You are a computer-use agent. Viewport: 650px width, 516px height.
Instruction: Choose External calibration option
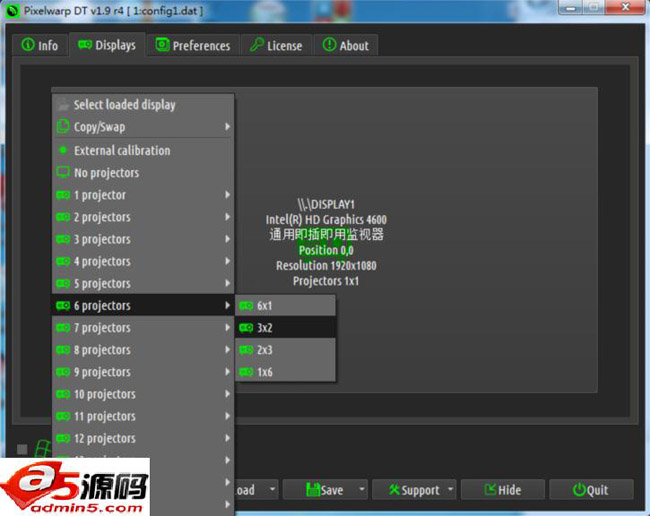pyautogui.click(x=143, y=150)
